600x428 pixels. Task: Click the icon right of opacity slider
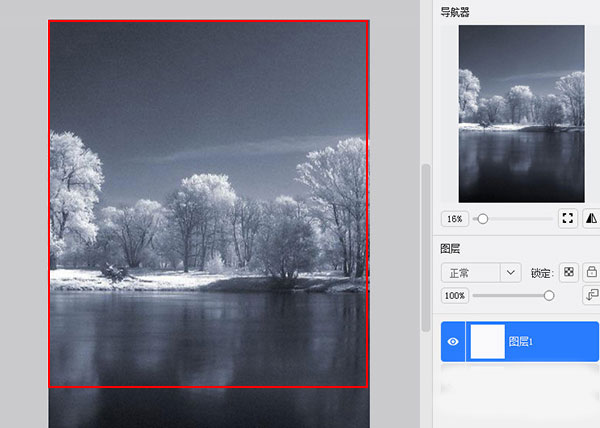coord(591,295)
